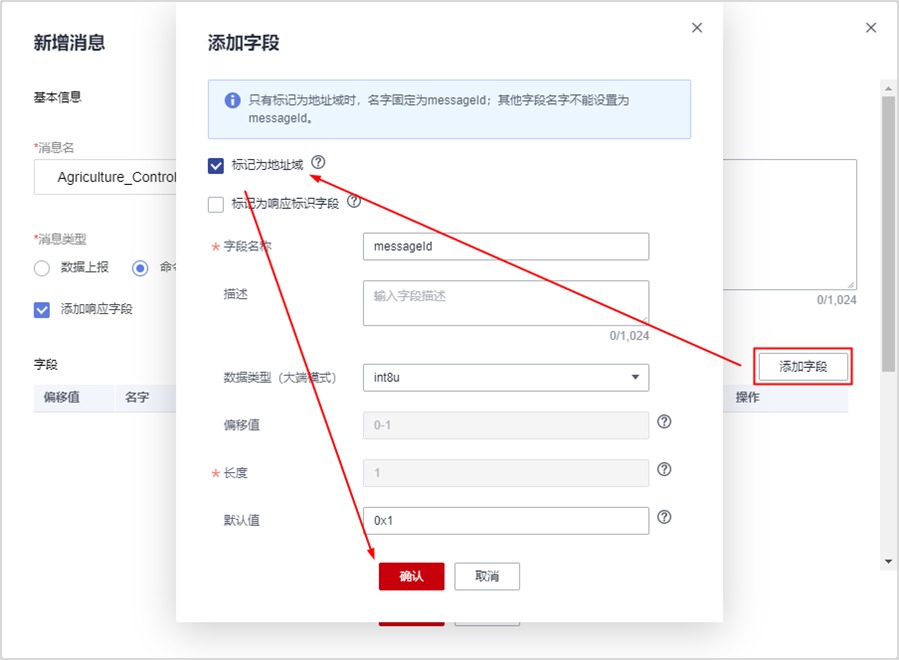Viewport: 899px width, 660px height.
Task: Close the 新增消息 panel with X
Action: click(x=871, y=28)
